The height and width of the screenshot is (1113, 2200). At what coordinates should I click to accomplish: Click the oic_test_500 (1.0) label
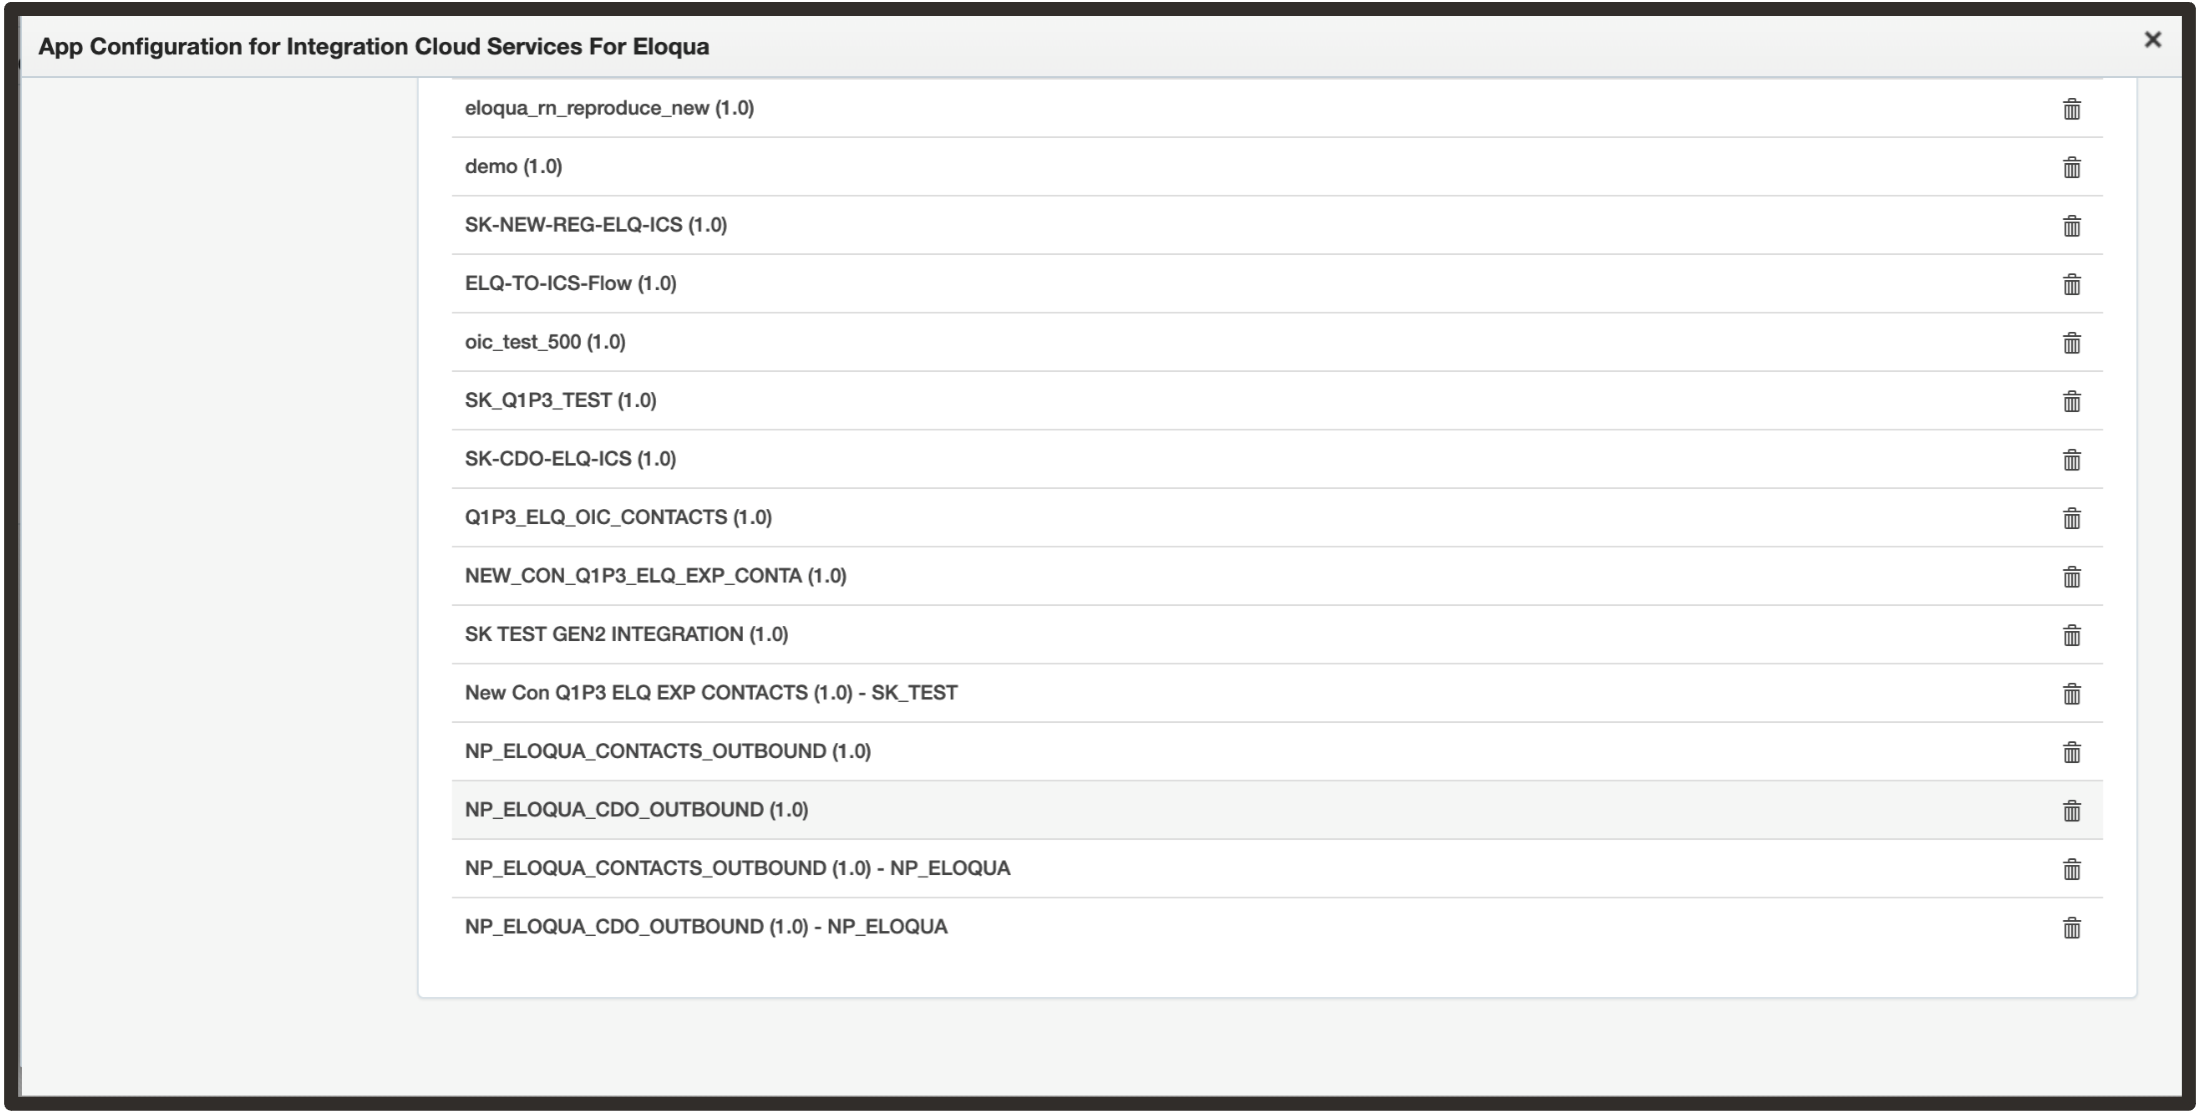pyautogui.click(x=545, y=342)
